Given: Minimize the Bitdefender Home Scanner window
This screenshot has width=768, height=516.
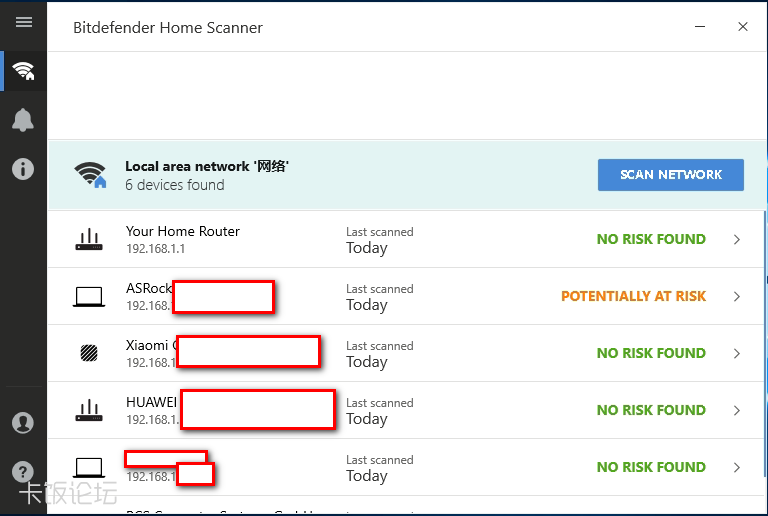Looking at the screenshot, I should coord(700,26).
